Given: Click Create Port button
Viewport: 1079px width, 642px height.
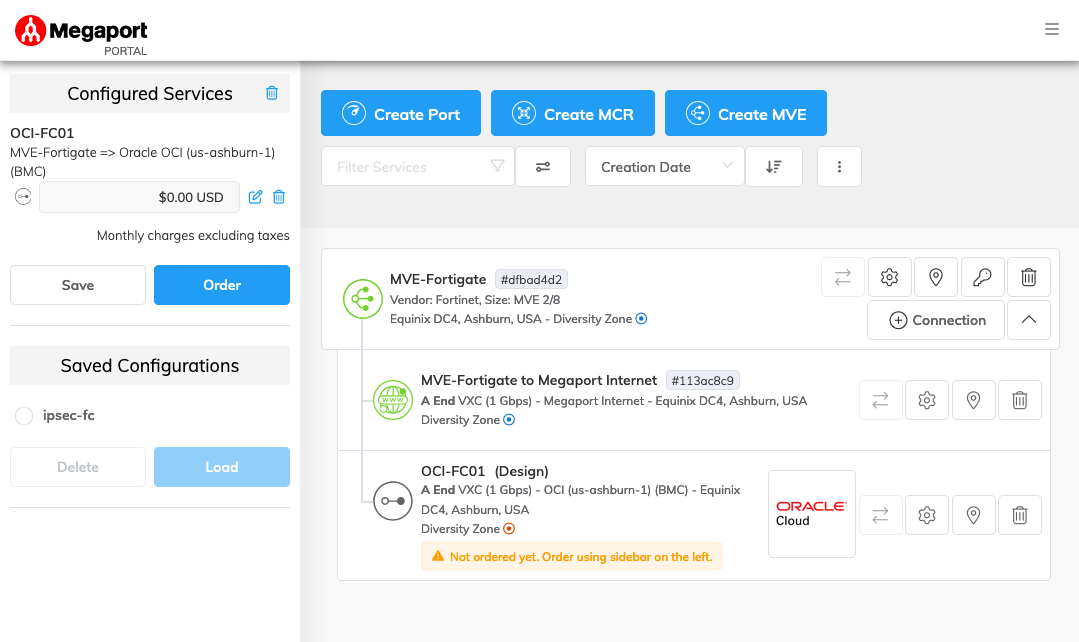Looking at the screenshot, I should pyautogui.click(x=400, y=113).
